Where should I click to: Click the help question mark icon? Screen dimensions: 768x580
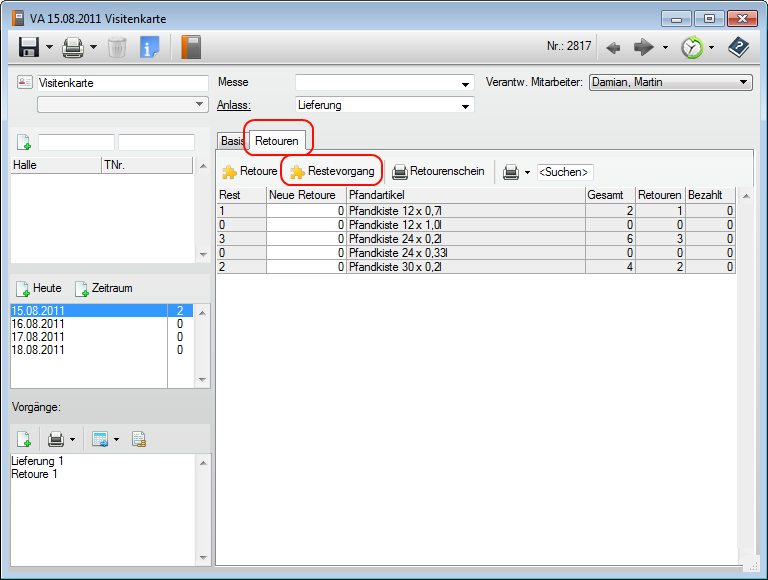(x=739, y=47)
